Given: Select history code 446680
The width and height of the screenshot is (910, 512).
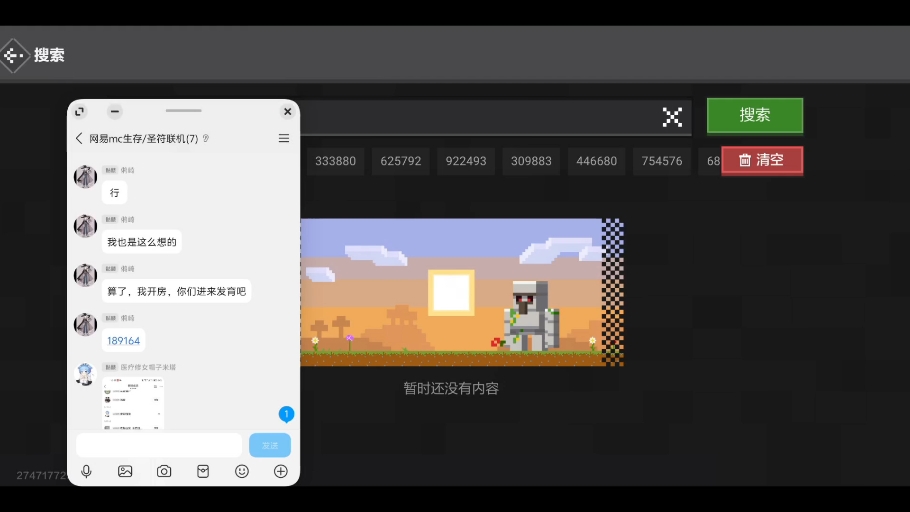Looking at the screenshot, I should point(597,161).
